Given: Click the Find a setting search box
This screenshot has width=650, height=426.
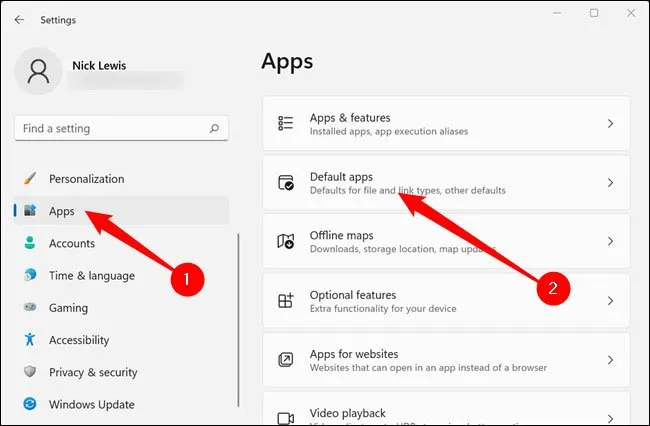Looking at the screenshot, I should pos(110,128).
